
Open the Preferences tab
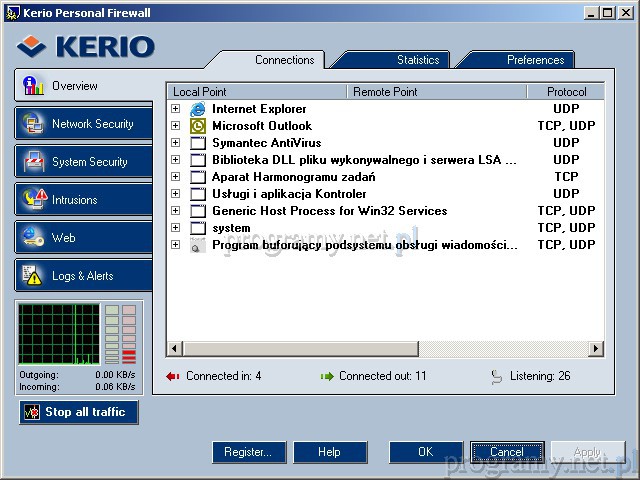[x=535, y=60]
